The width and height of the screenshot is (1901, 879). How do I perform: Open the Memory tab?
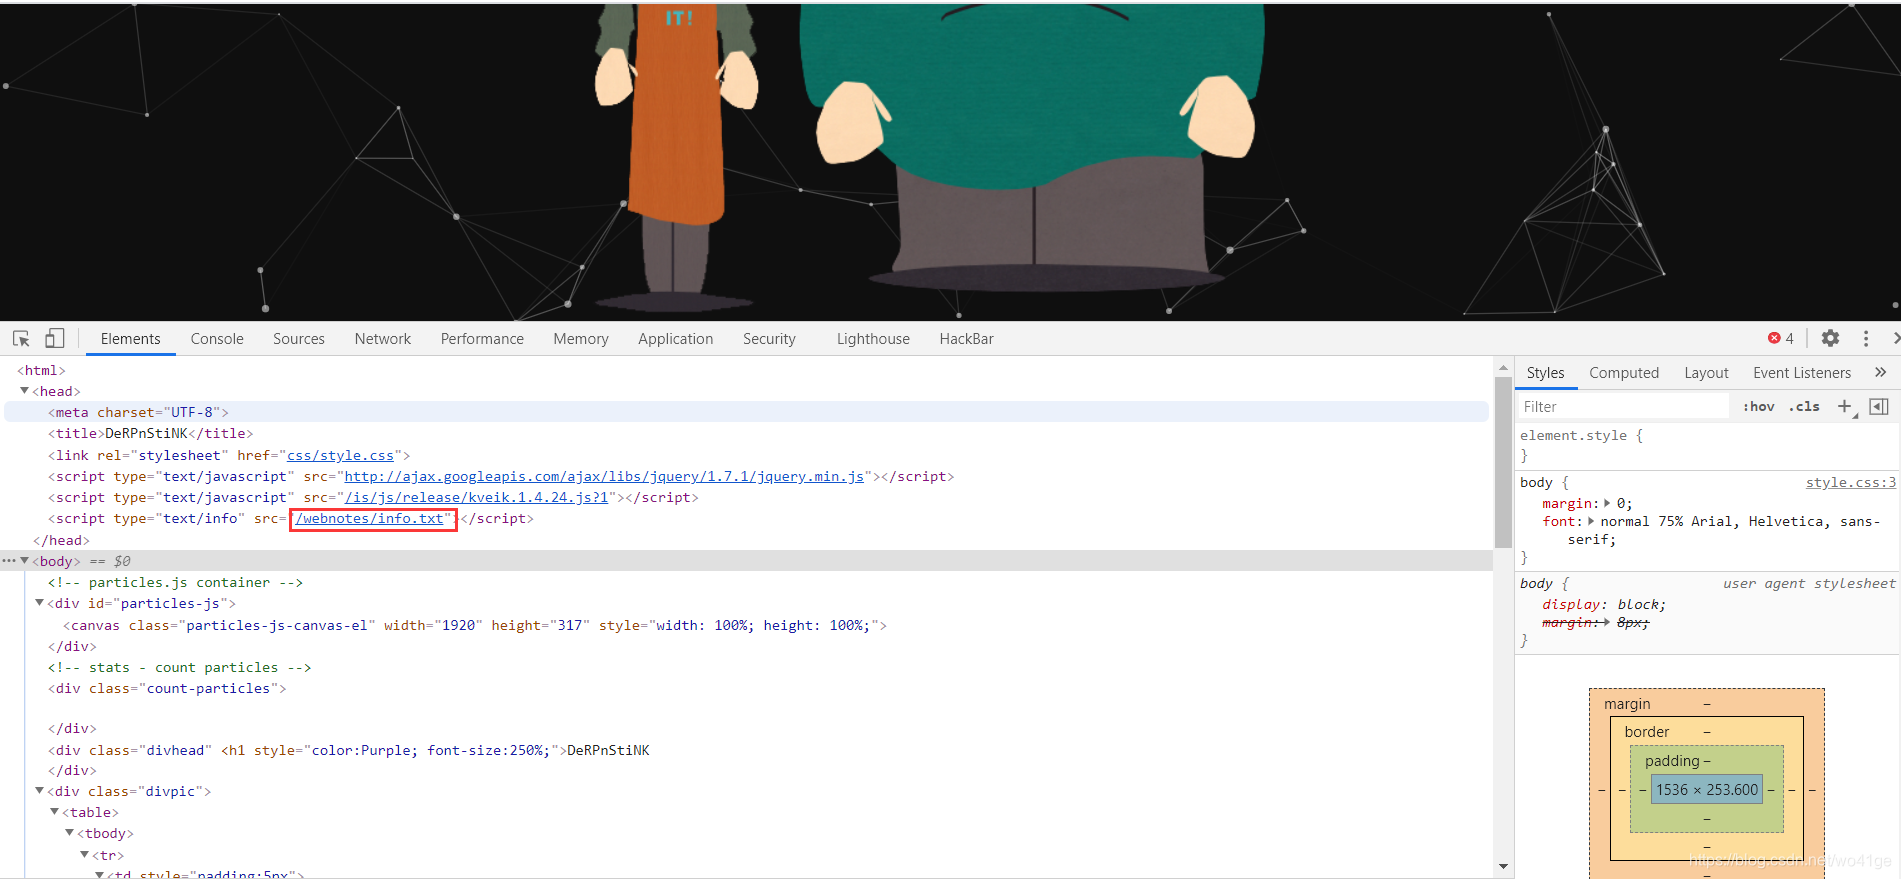(581, 339)
